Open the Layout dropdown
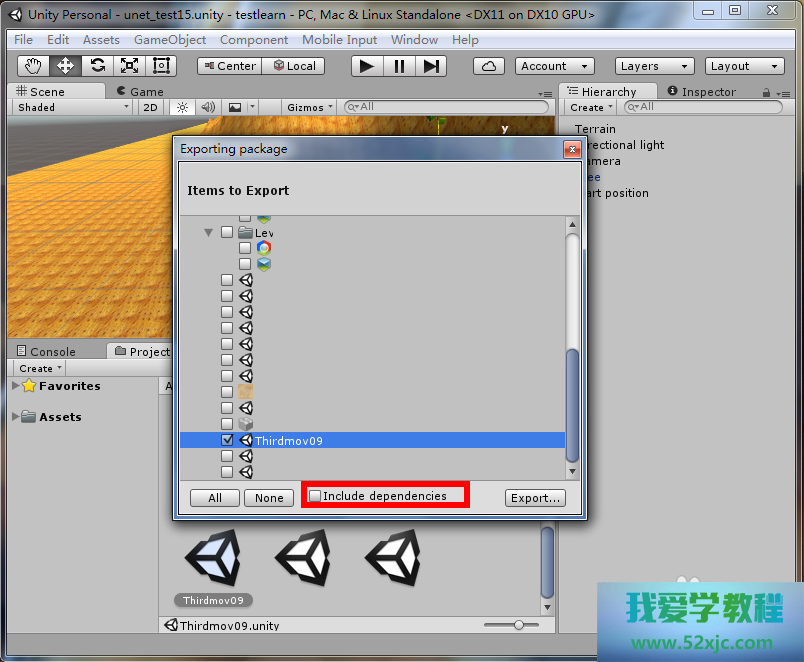Screen dimensions: 804x662 743,66
